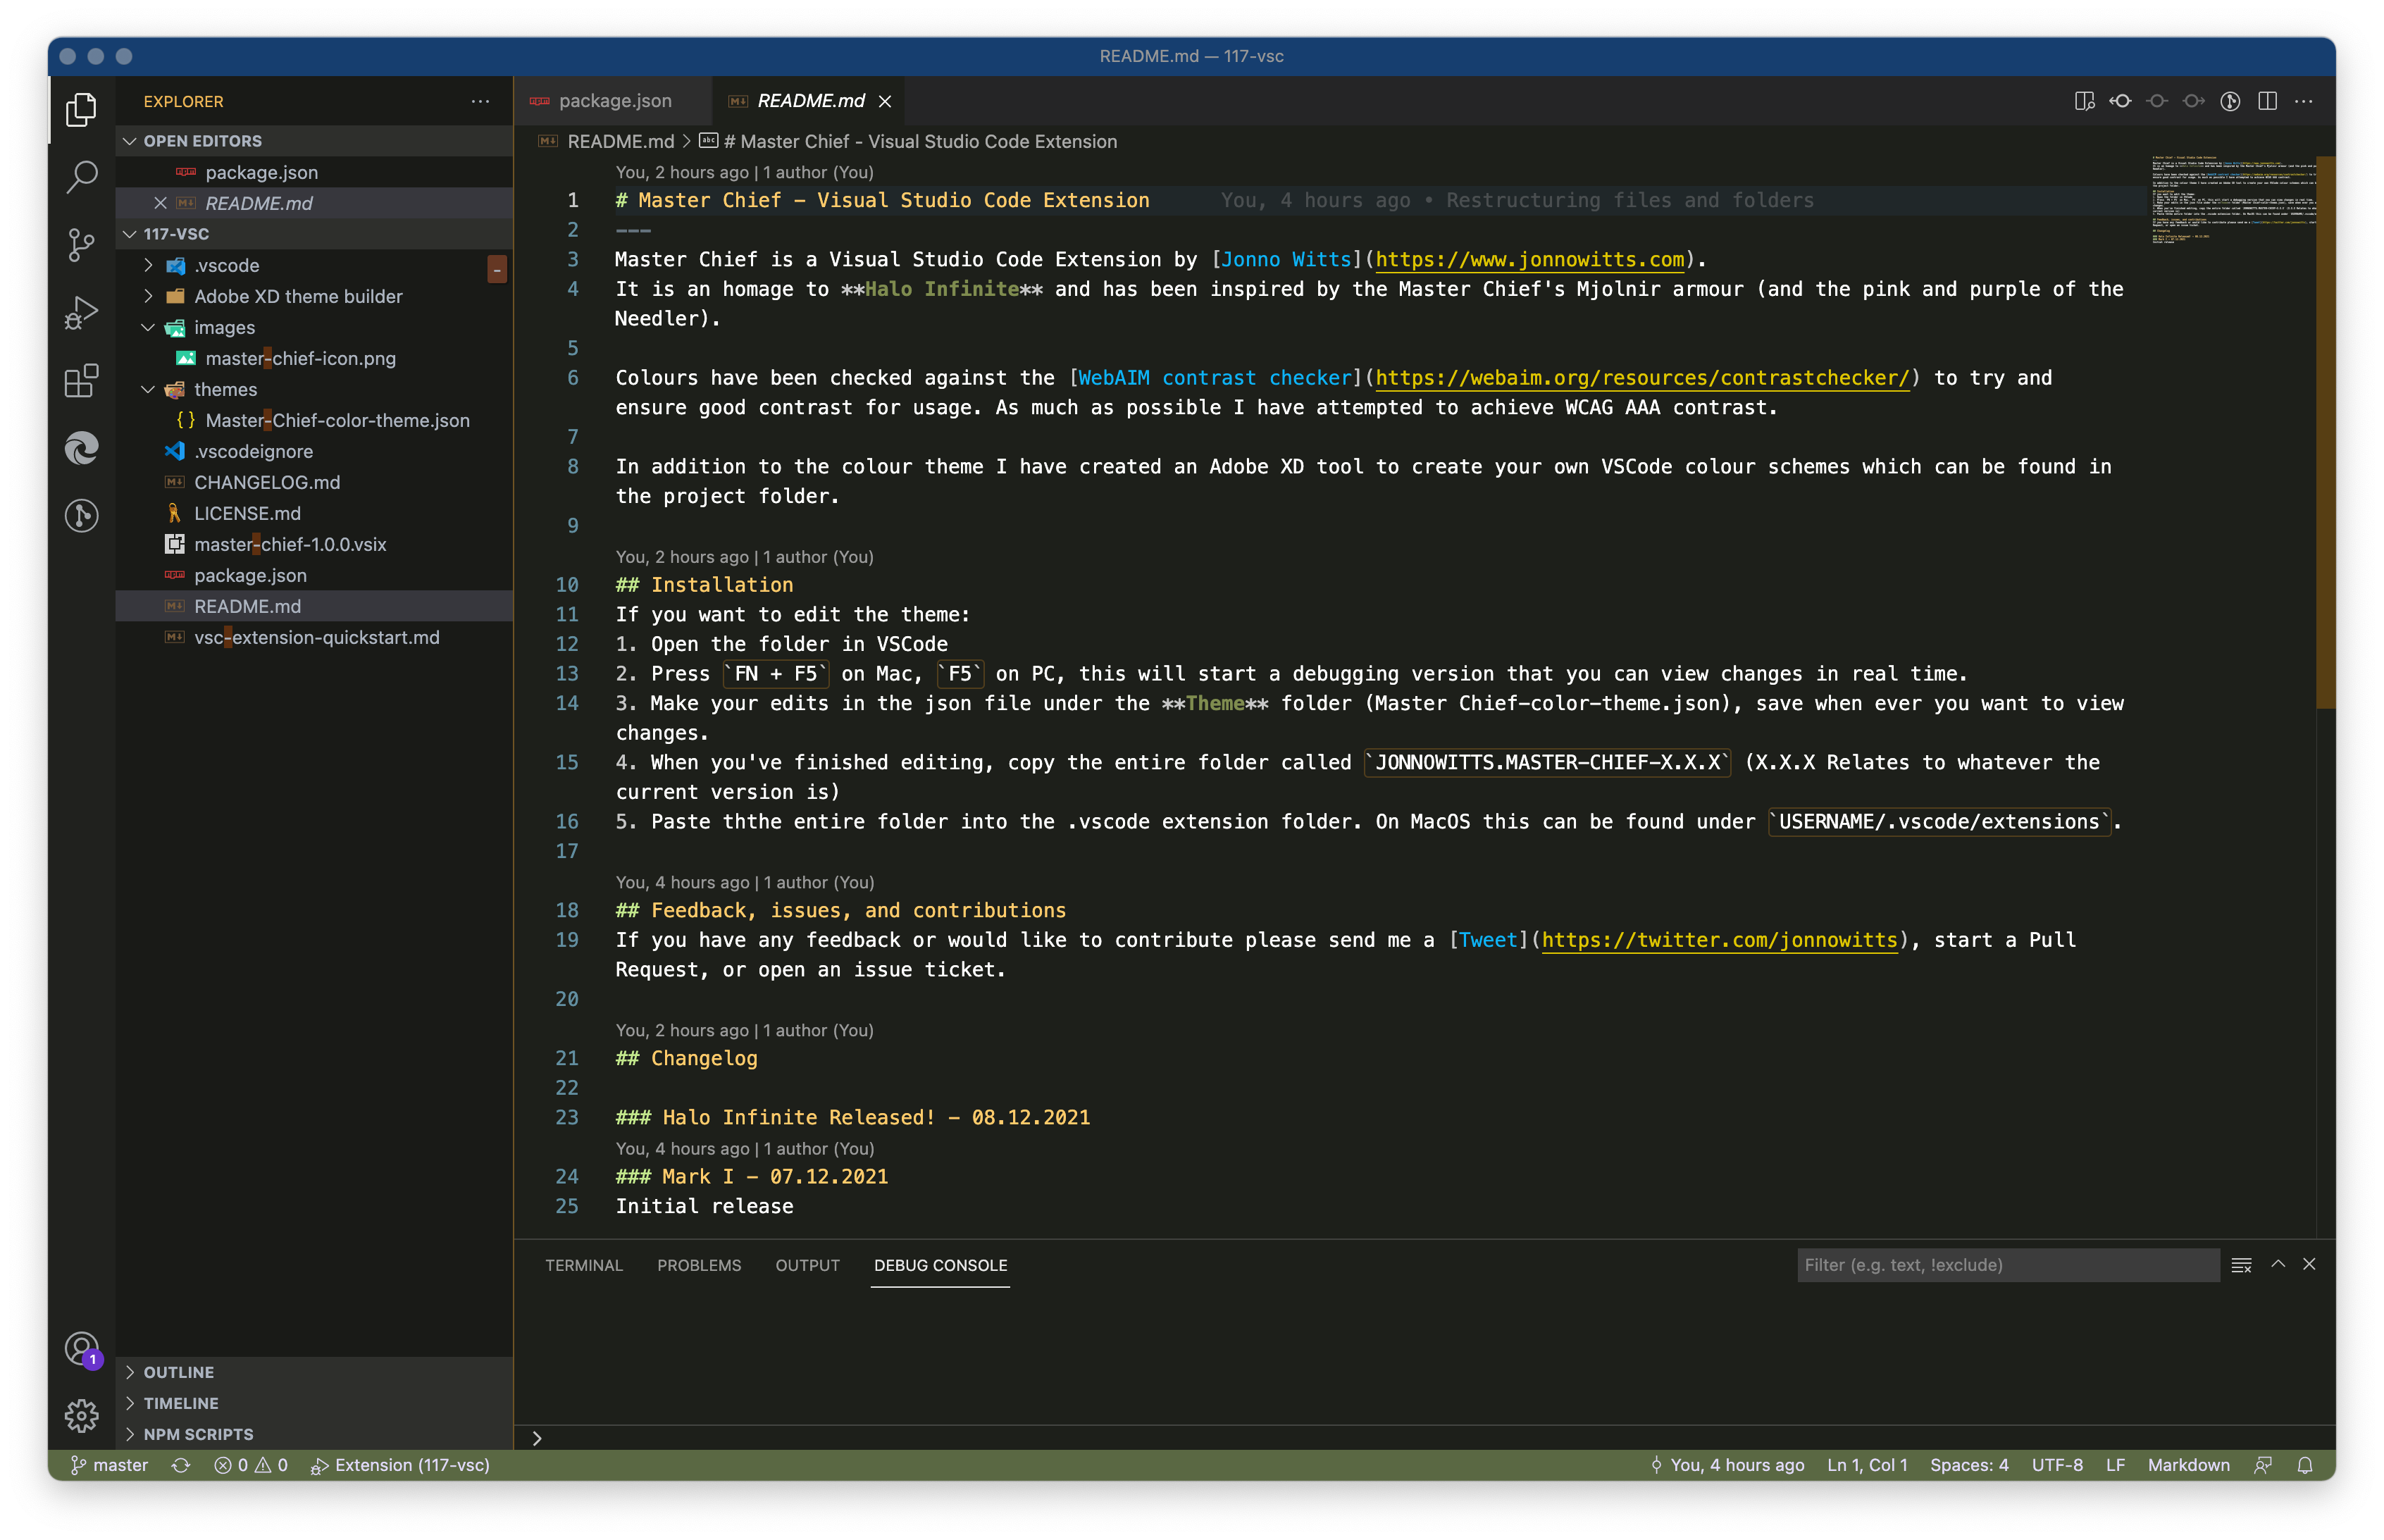Open the Extensions view
The image size is (2384, 1540).
coord(81,380)
